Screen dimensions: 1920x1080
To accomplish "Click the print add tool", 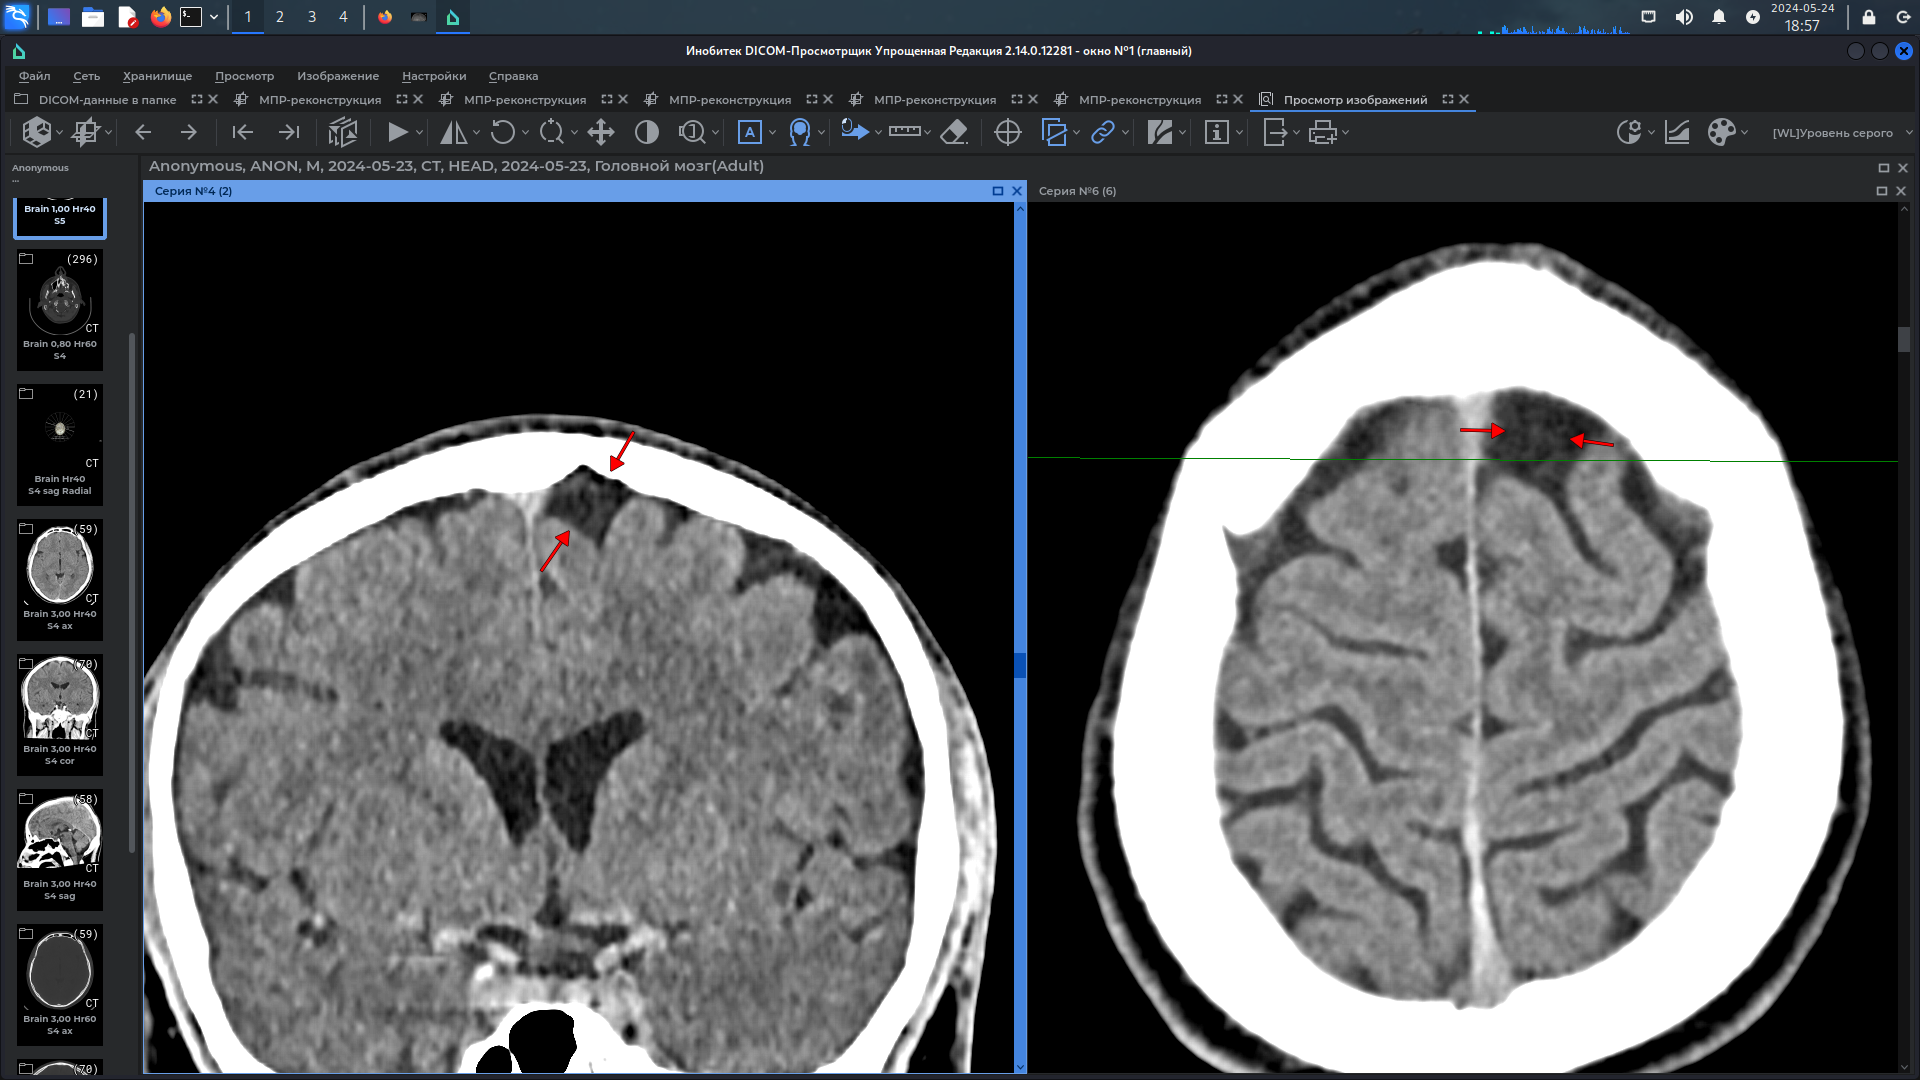I will (x=1322, y=132).
